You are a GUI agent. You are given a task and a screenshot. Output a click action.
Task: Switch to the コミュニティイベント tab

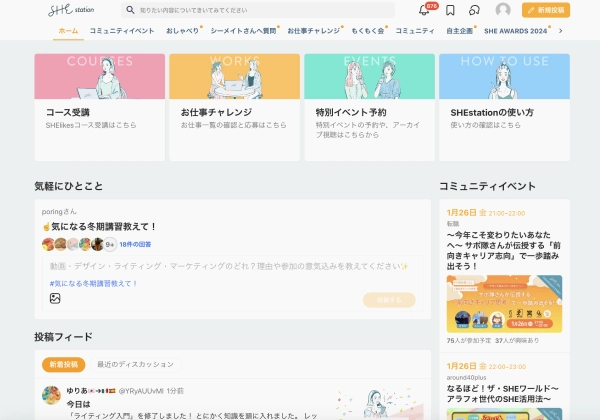[x=122, y=31]
